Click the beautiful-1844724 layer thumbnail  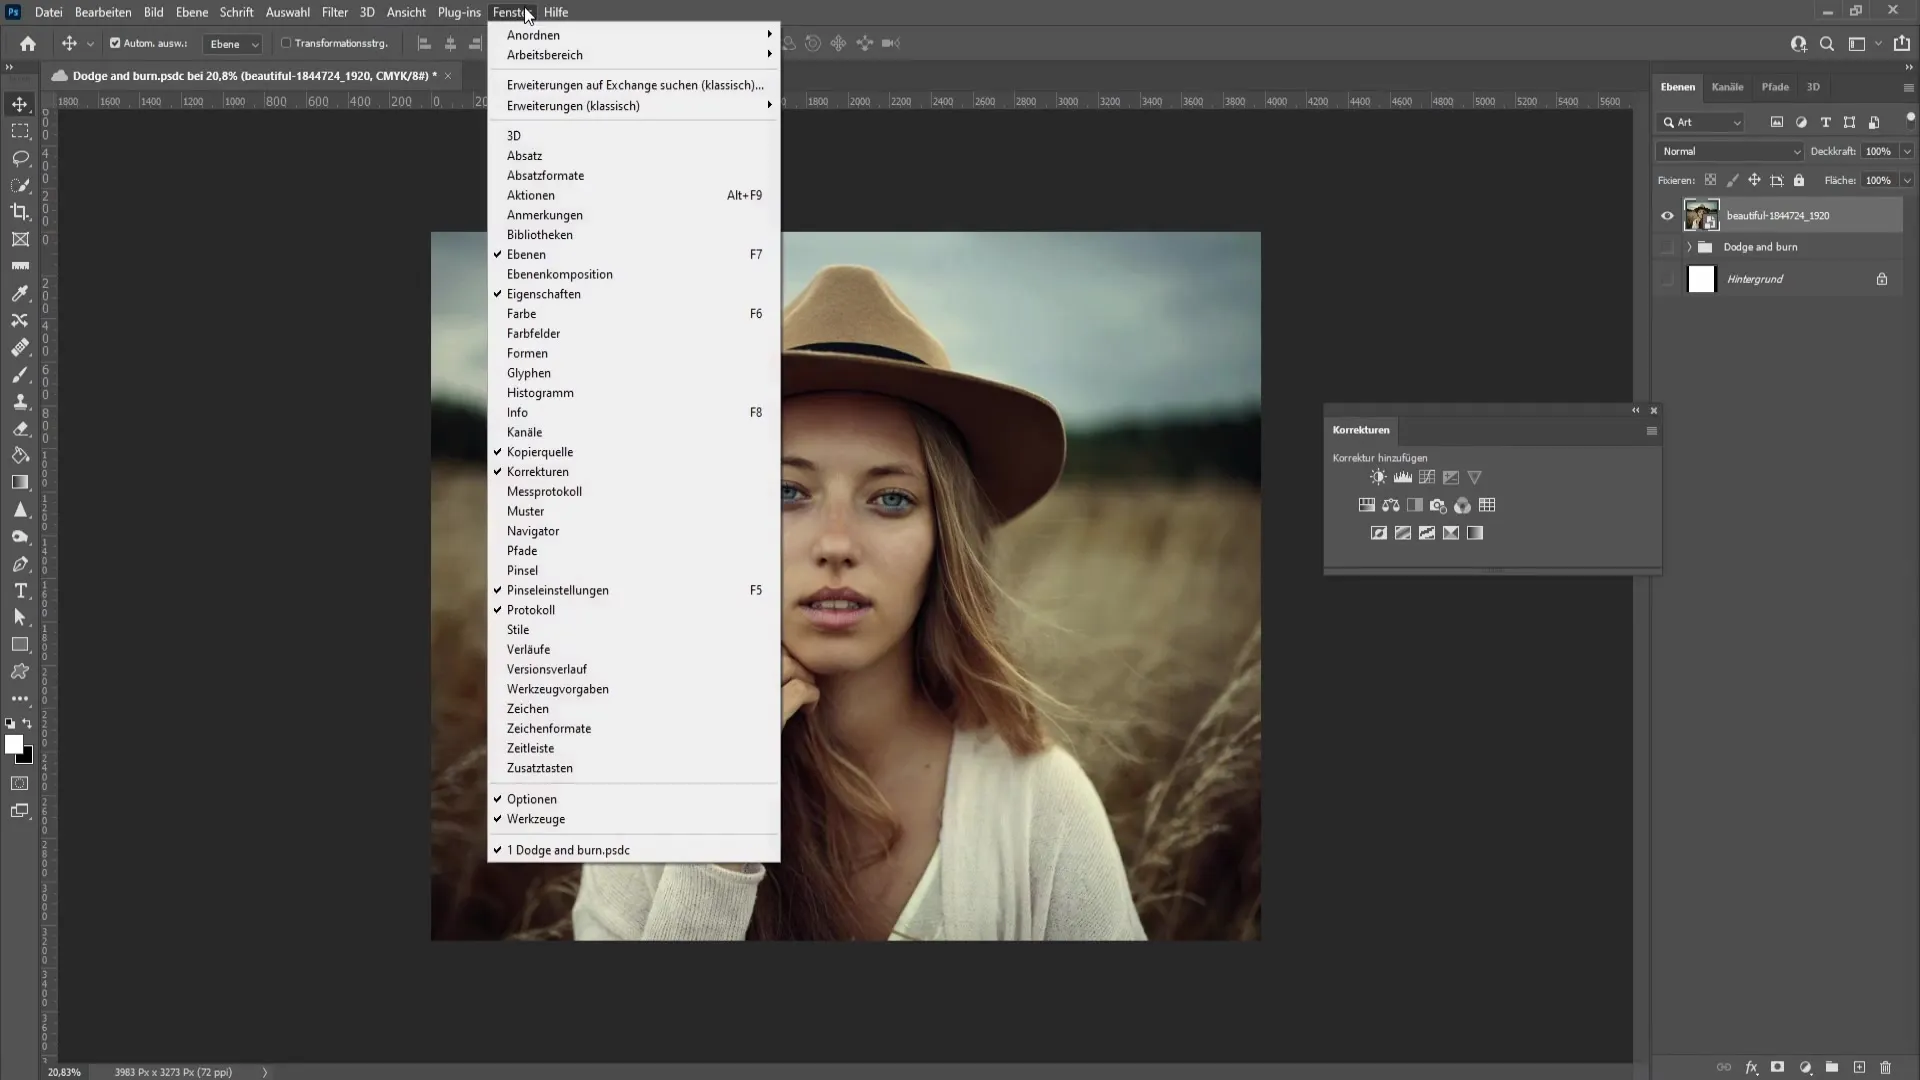(1701, 214)
